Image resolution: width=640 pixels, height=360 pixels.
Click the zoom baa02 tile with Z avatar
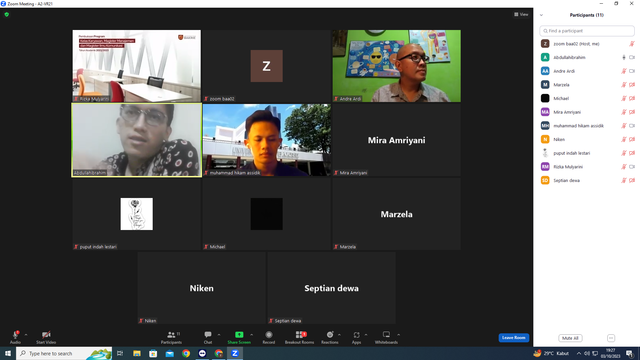tap(267, 66)
